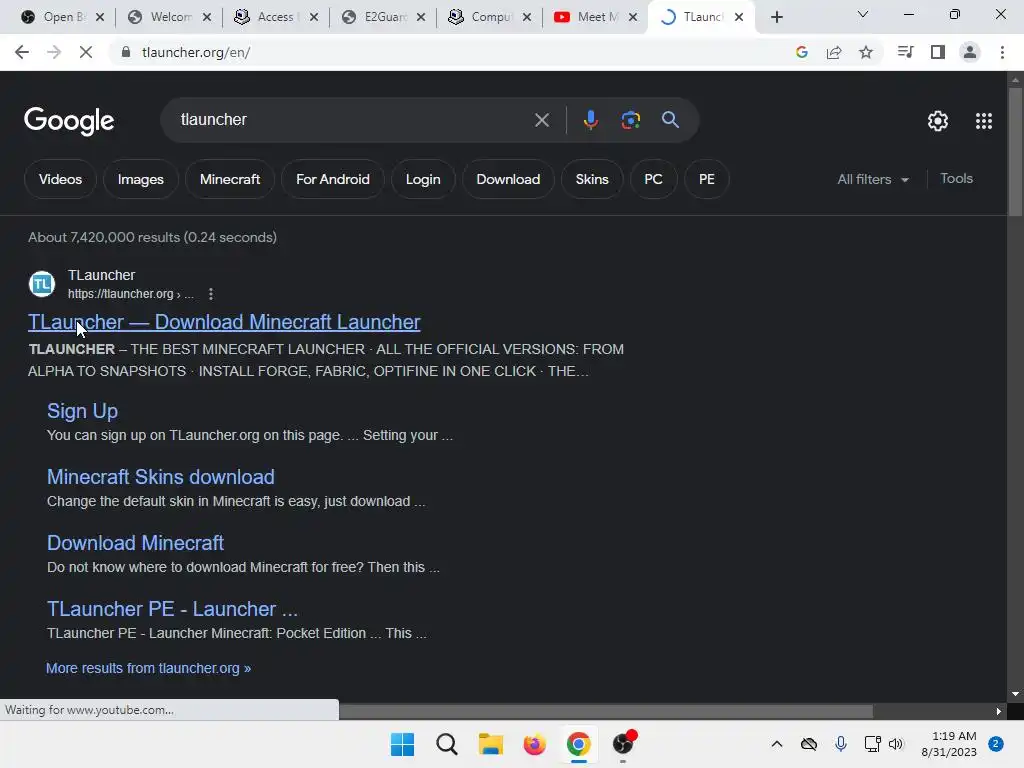
Task: Open Minecraft Skins download link
Action: (161, 477)
